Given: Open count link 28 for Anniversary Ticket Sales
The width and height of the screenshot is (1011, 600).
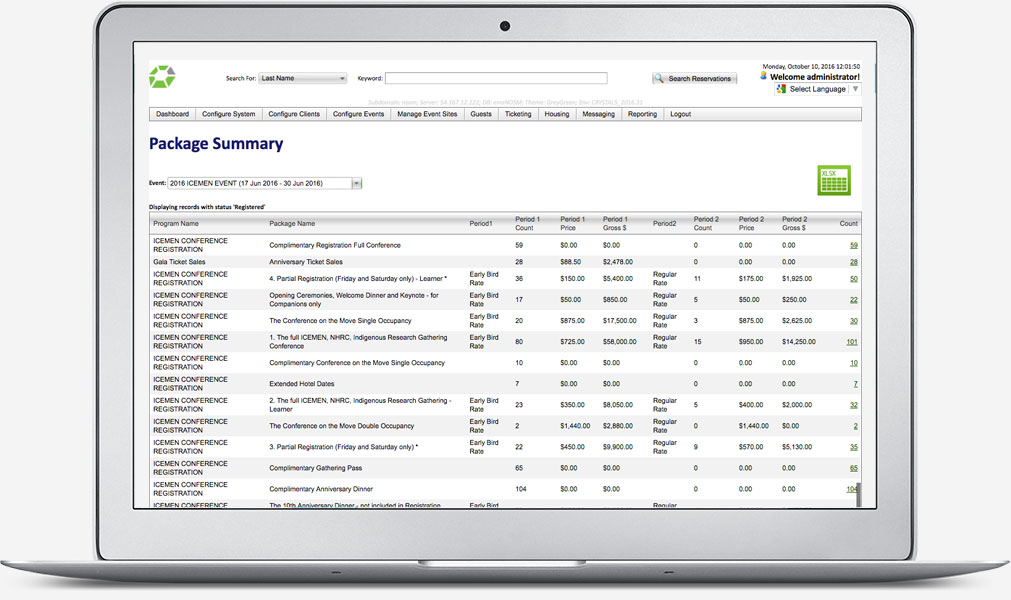Looking at the screenshot, I should tap(854, 262).
